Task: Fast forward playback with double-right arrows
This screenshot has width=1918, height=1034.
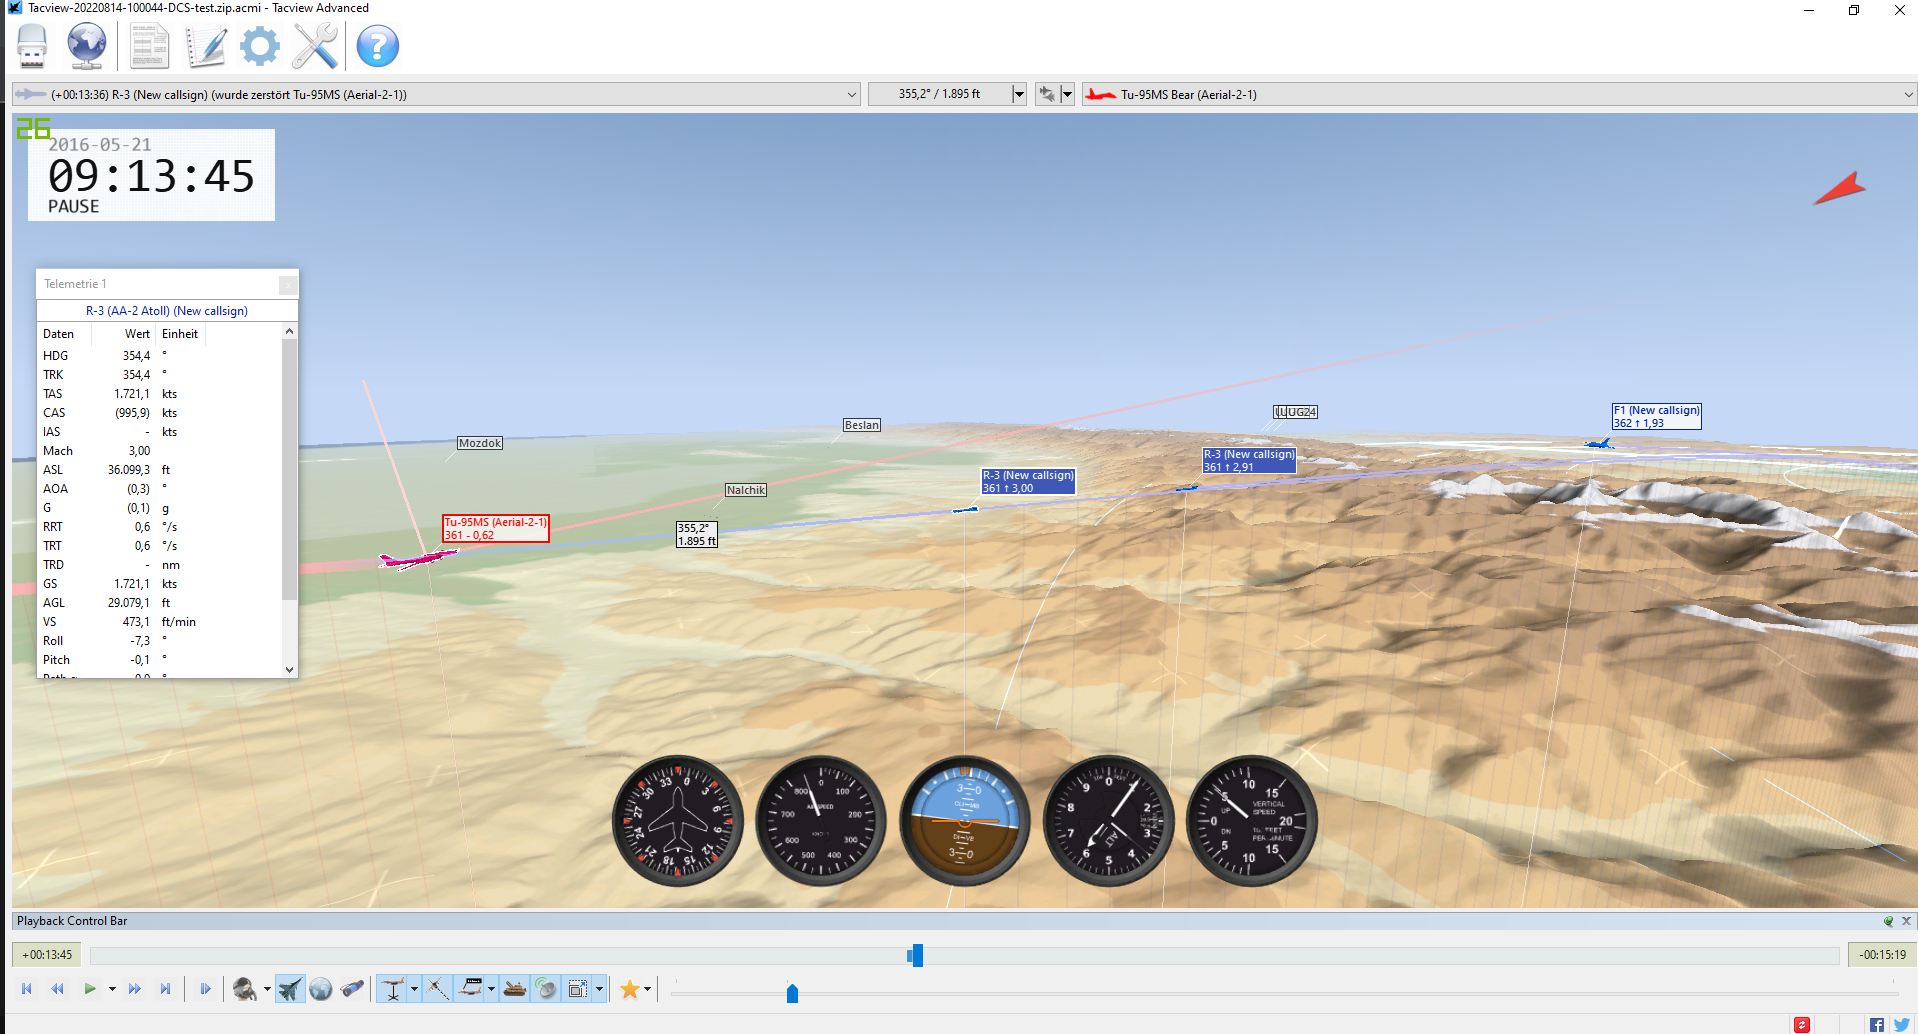Action: 135,989
